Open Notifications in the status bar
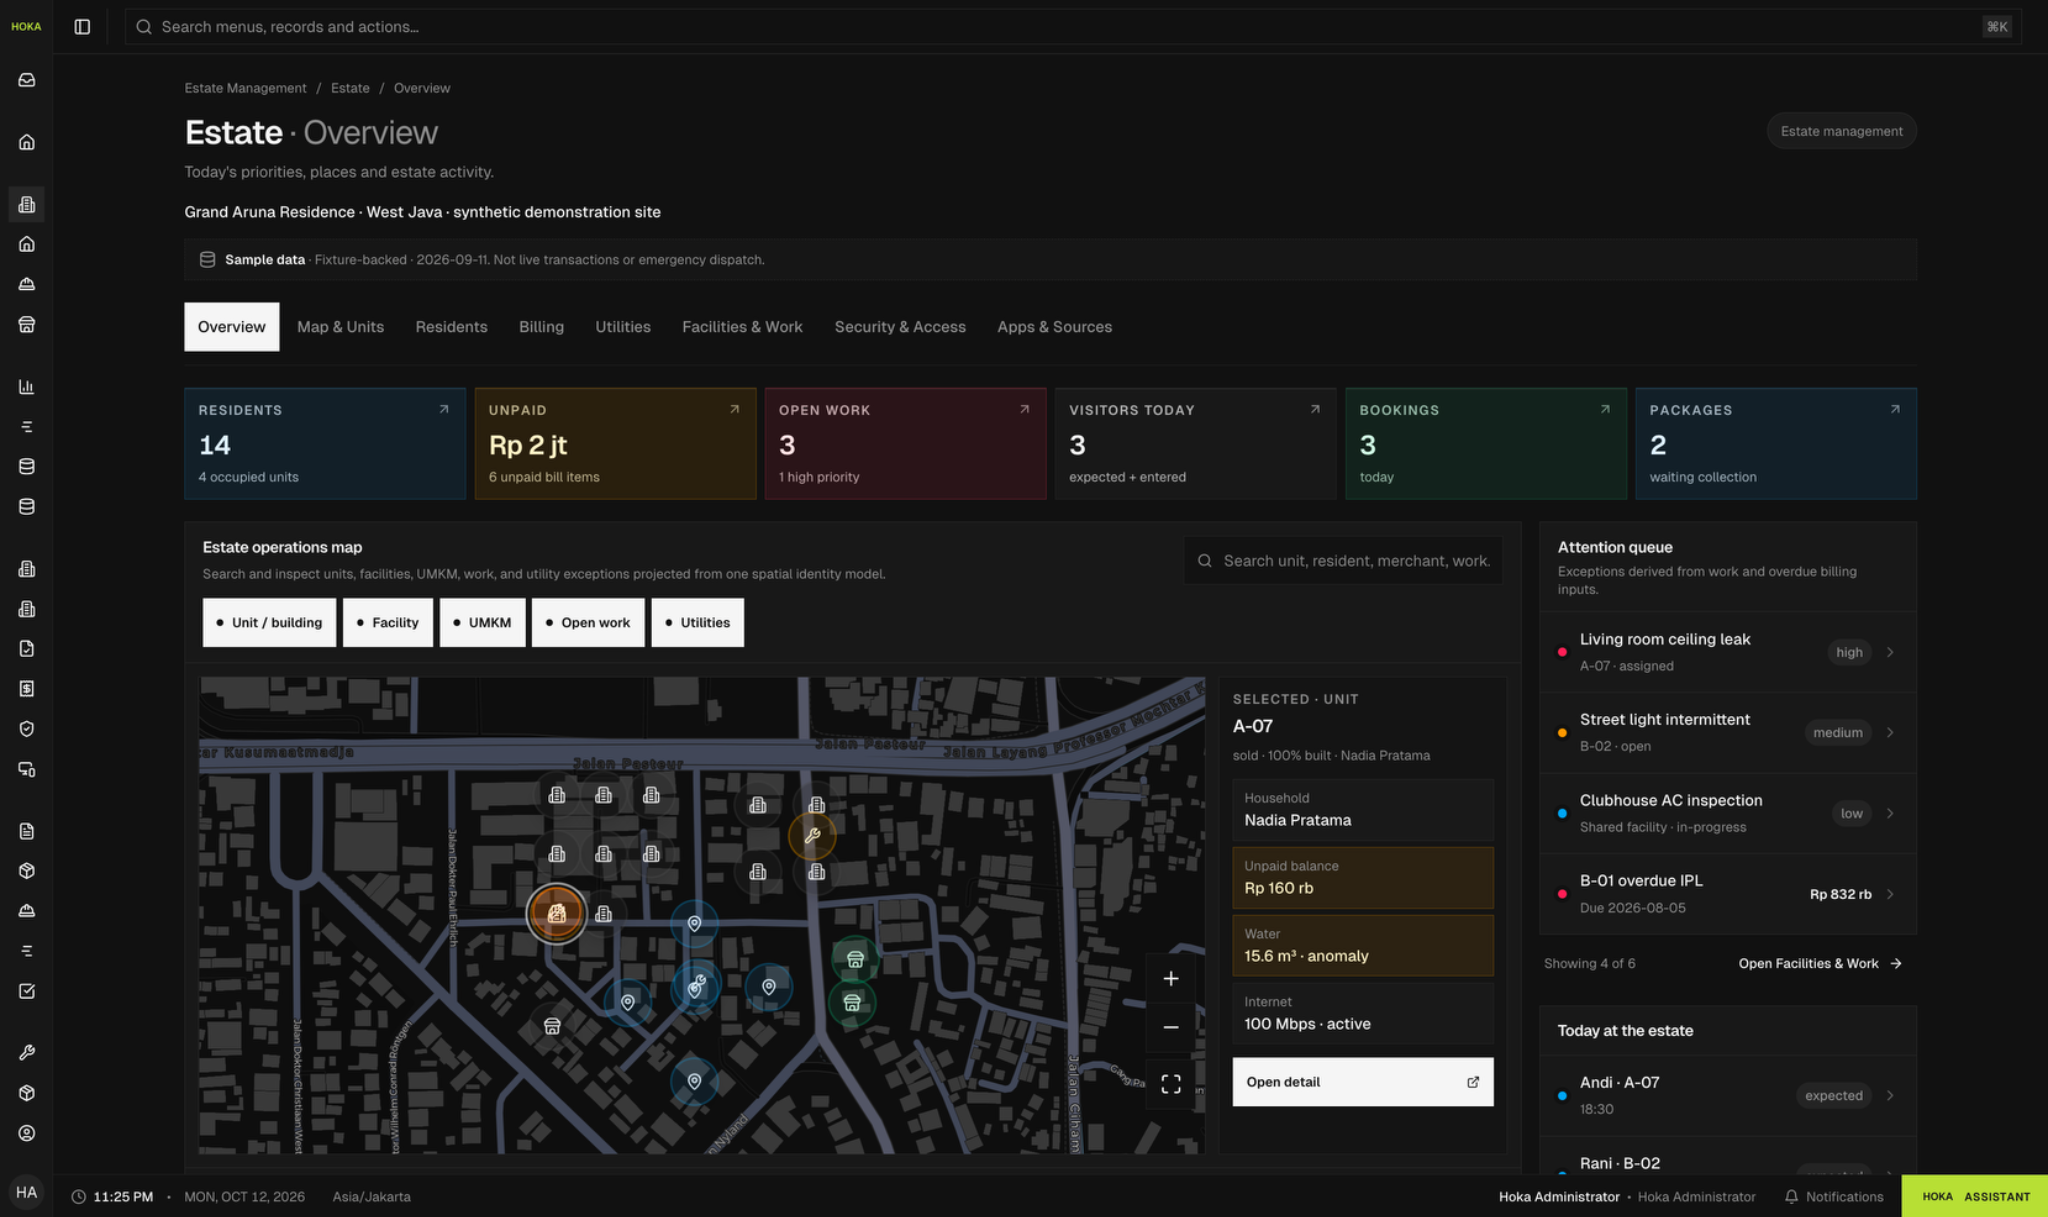This screenshot has width=2048, height=1217. [1834, 1197]
